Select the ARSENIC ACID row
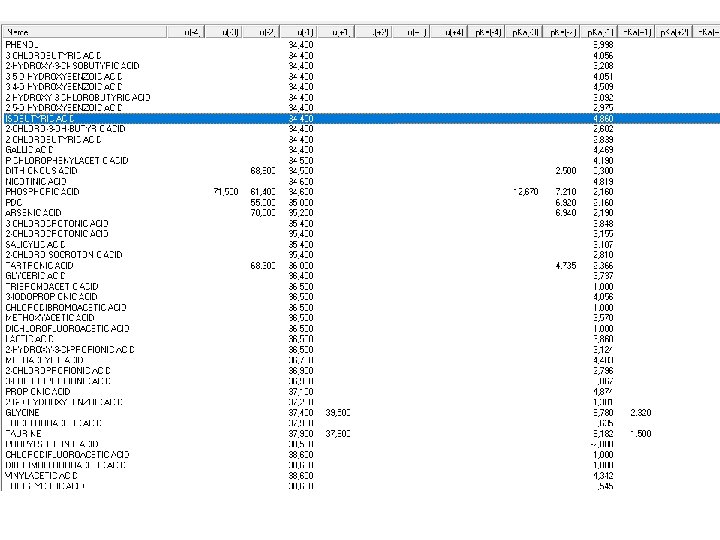The image size is (720, 540). [362, 213]
